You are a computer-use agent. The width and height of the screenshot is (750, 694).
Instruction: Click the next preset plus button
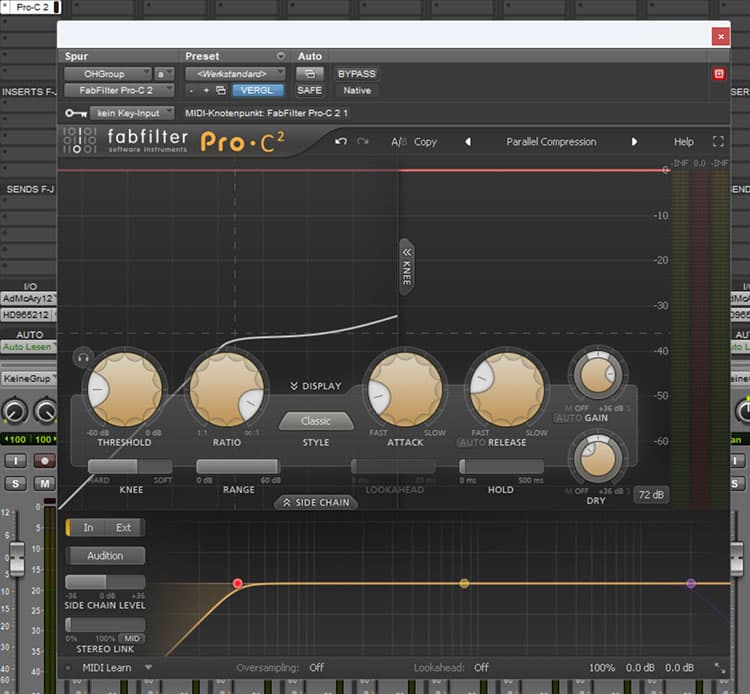pos(206,90)
